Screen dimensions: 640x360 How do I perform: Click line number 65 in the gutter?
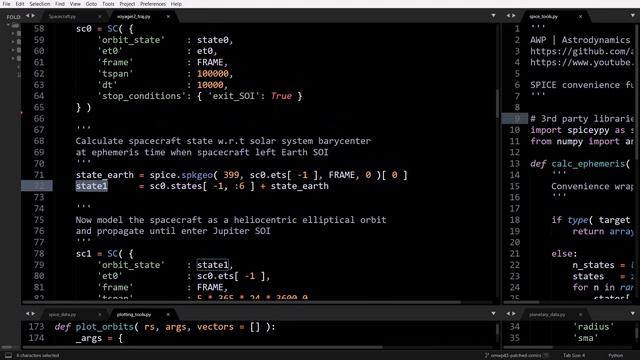point(39,107)
